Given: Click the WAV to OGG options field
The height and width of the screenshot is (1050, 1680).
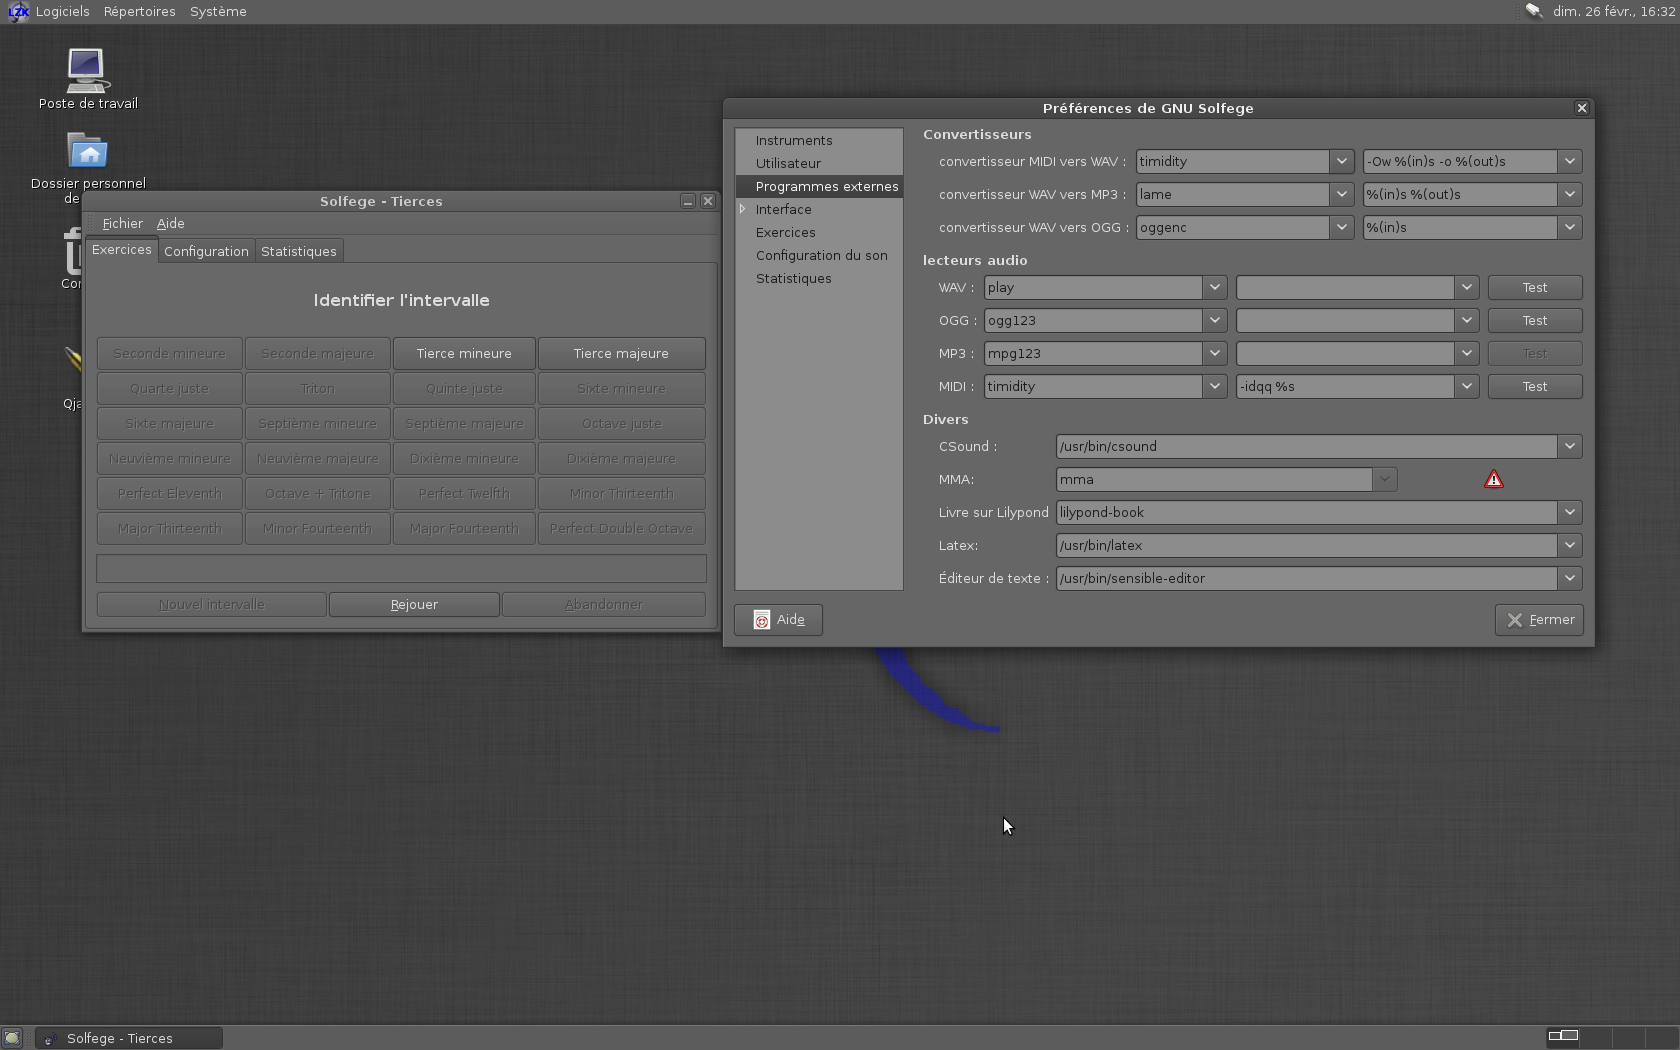Looking at the screenshot, I should tap(1460, 227).
